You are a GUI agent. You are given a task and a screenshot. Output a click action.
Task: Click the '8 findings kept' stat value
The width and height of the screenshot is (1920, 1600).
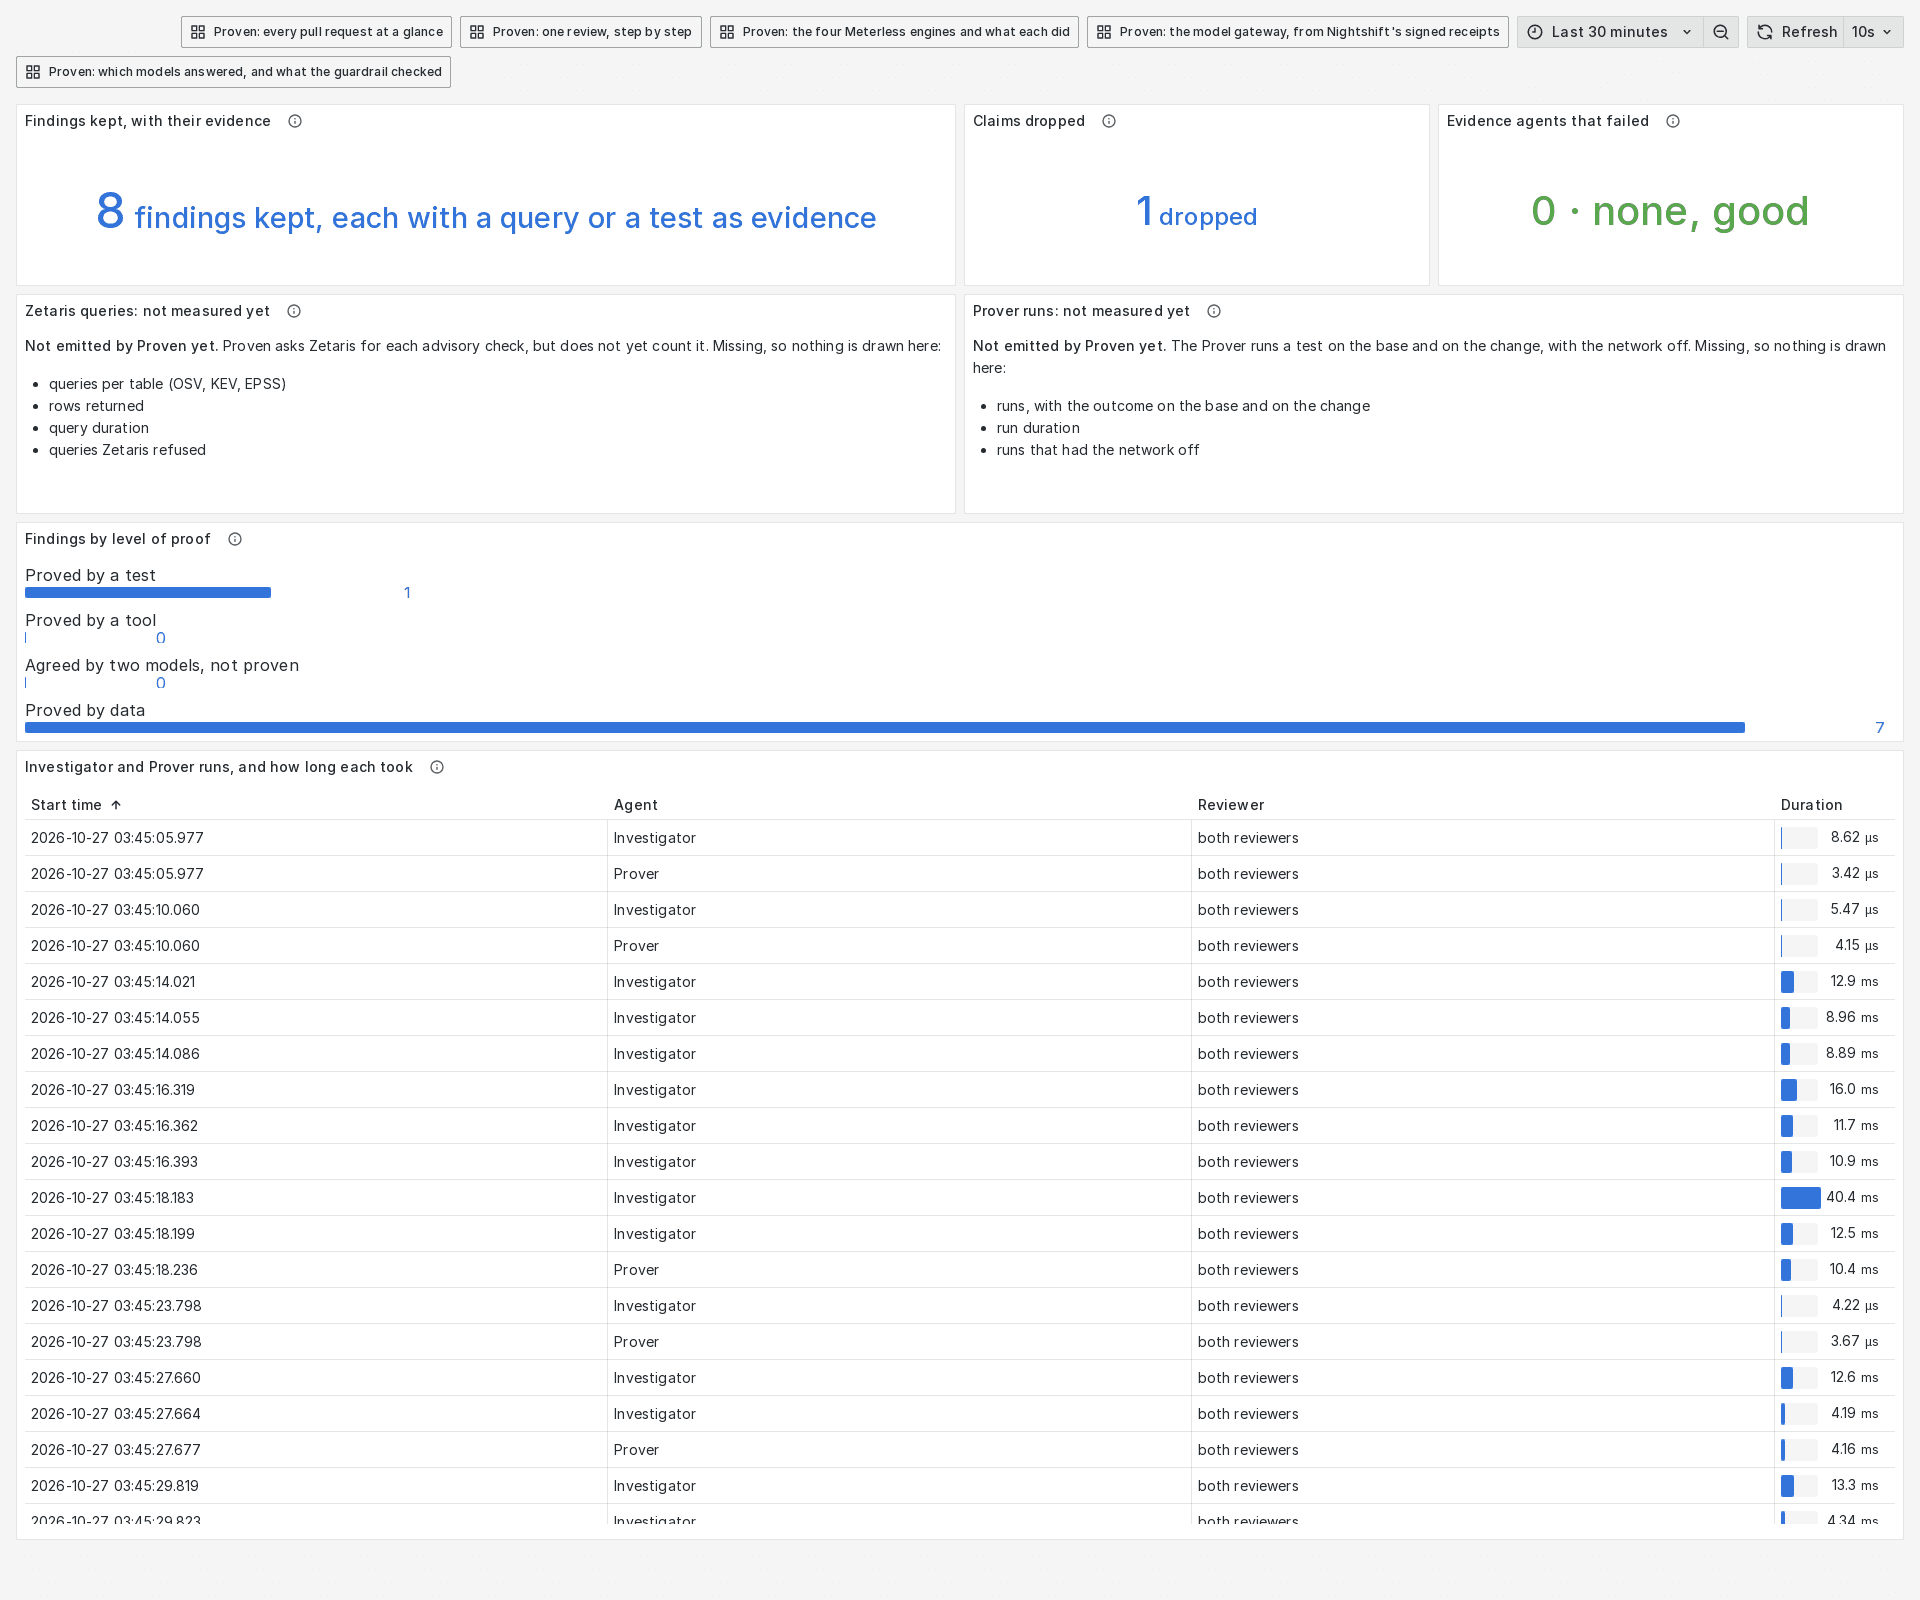coord(486,213)
